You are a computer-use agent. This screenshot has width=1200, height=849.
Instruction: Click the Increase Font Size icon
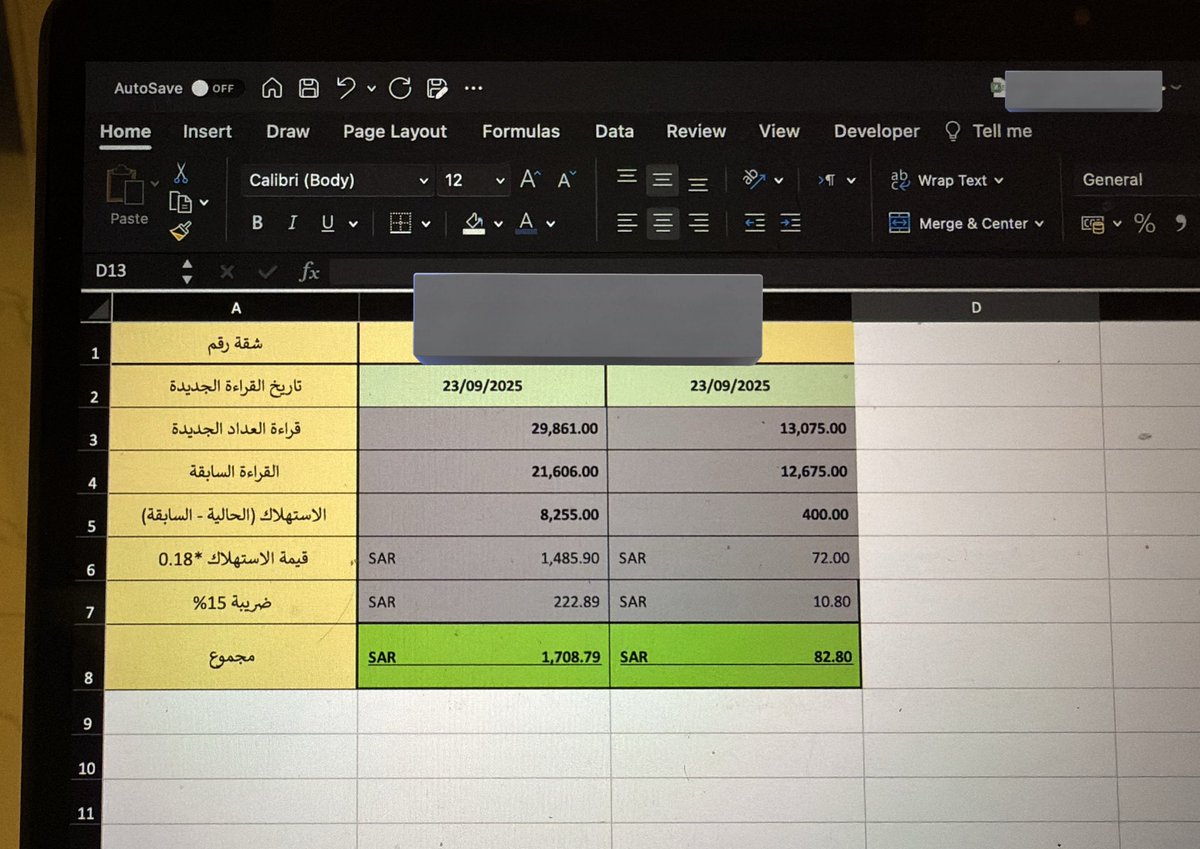(530, 180)
